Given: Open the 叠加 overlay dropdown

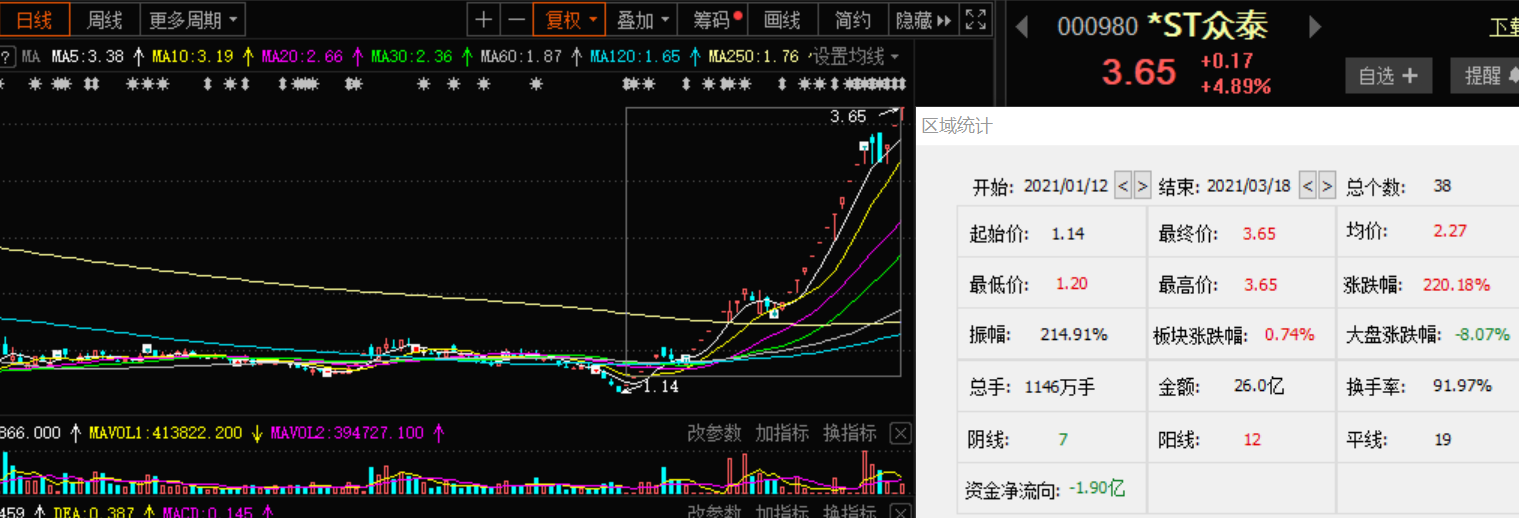Looking at the screenshot, I should coord(643,19).
